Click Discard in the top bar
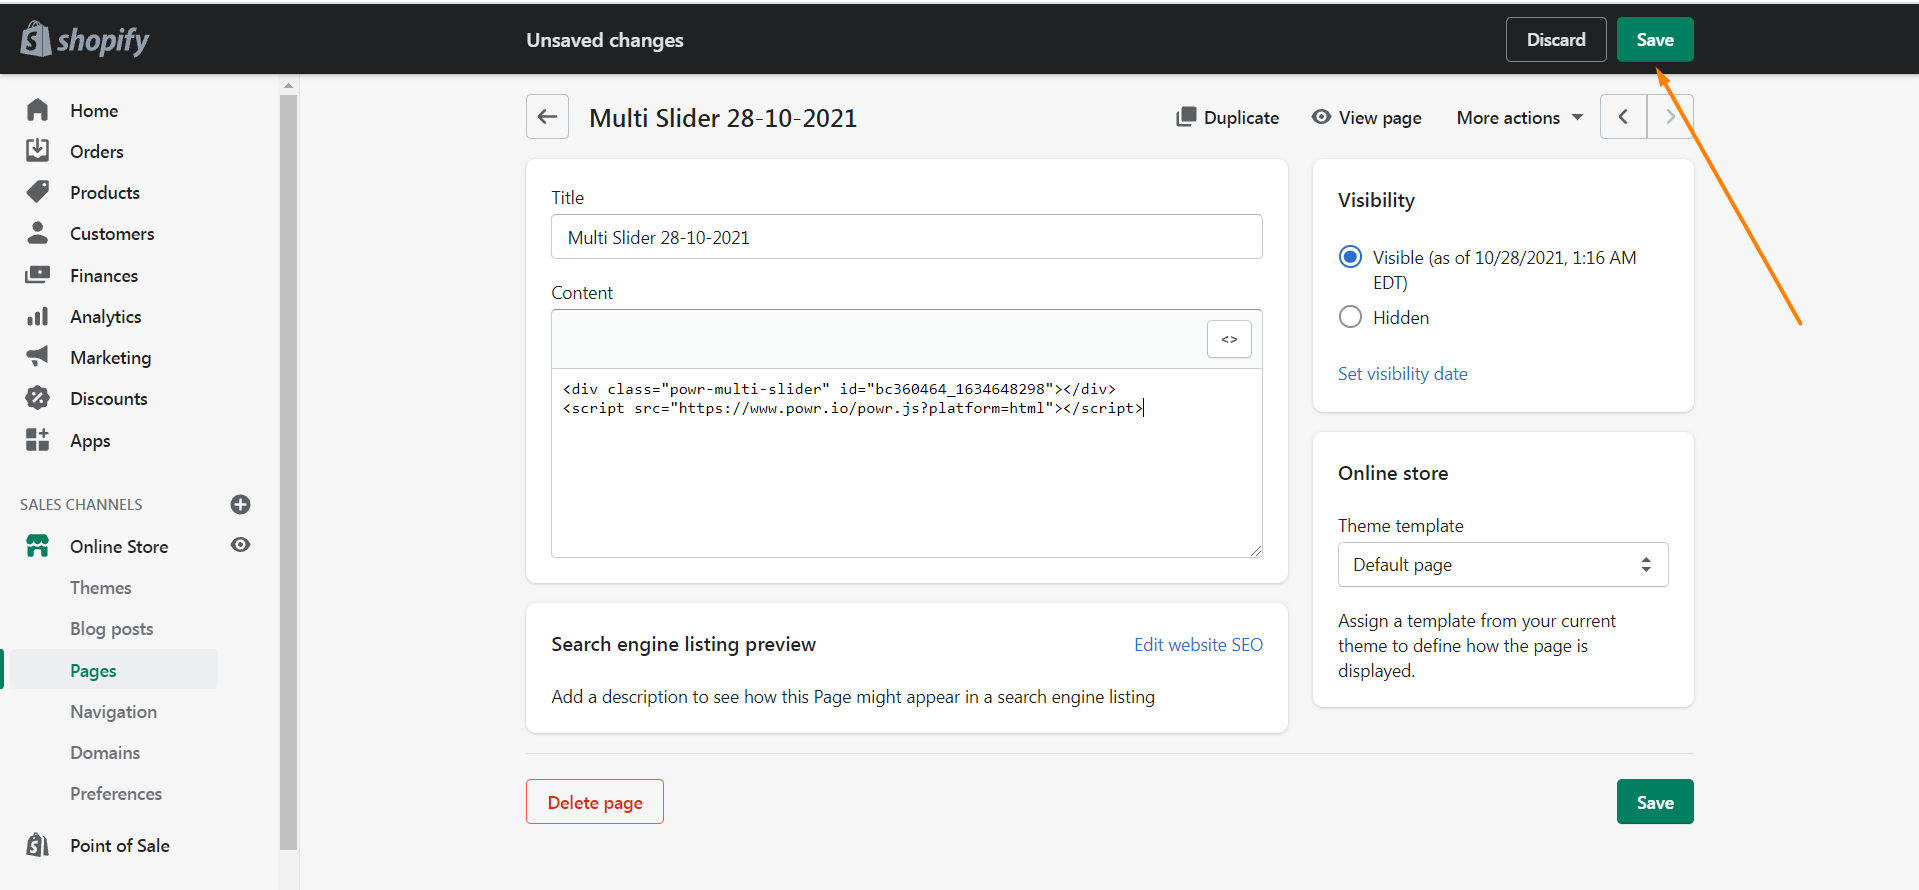Screen dimensions: 1919x890 (1556, 40)
